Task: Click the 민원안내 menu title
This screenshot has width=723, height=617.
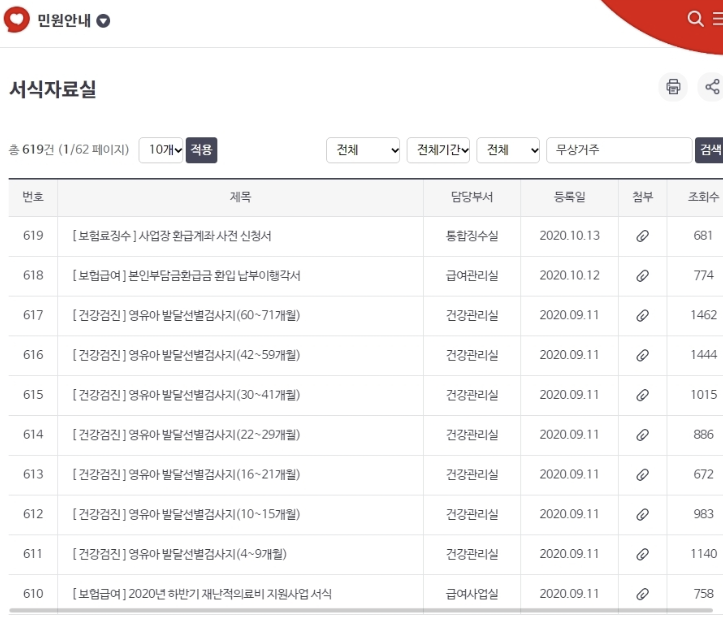Action: pyautogui.click(x=64, y=21)
